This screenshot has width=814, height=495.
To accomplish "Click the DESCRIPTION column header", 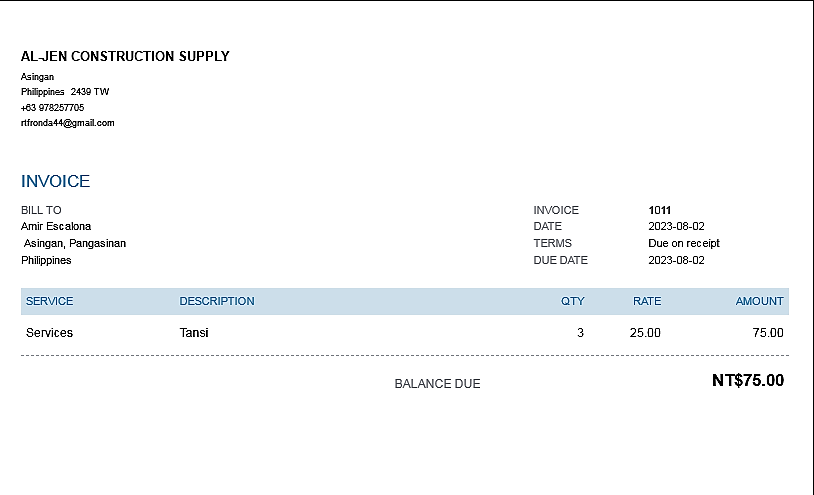I will tap(217, 301).
